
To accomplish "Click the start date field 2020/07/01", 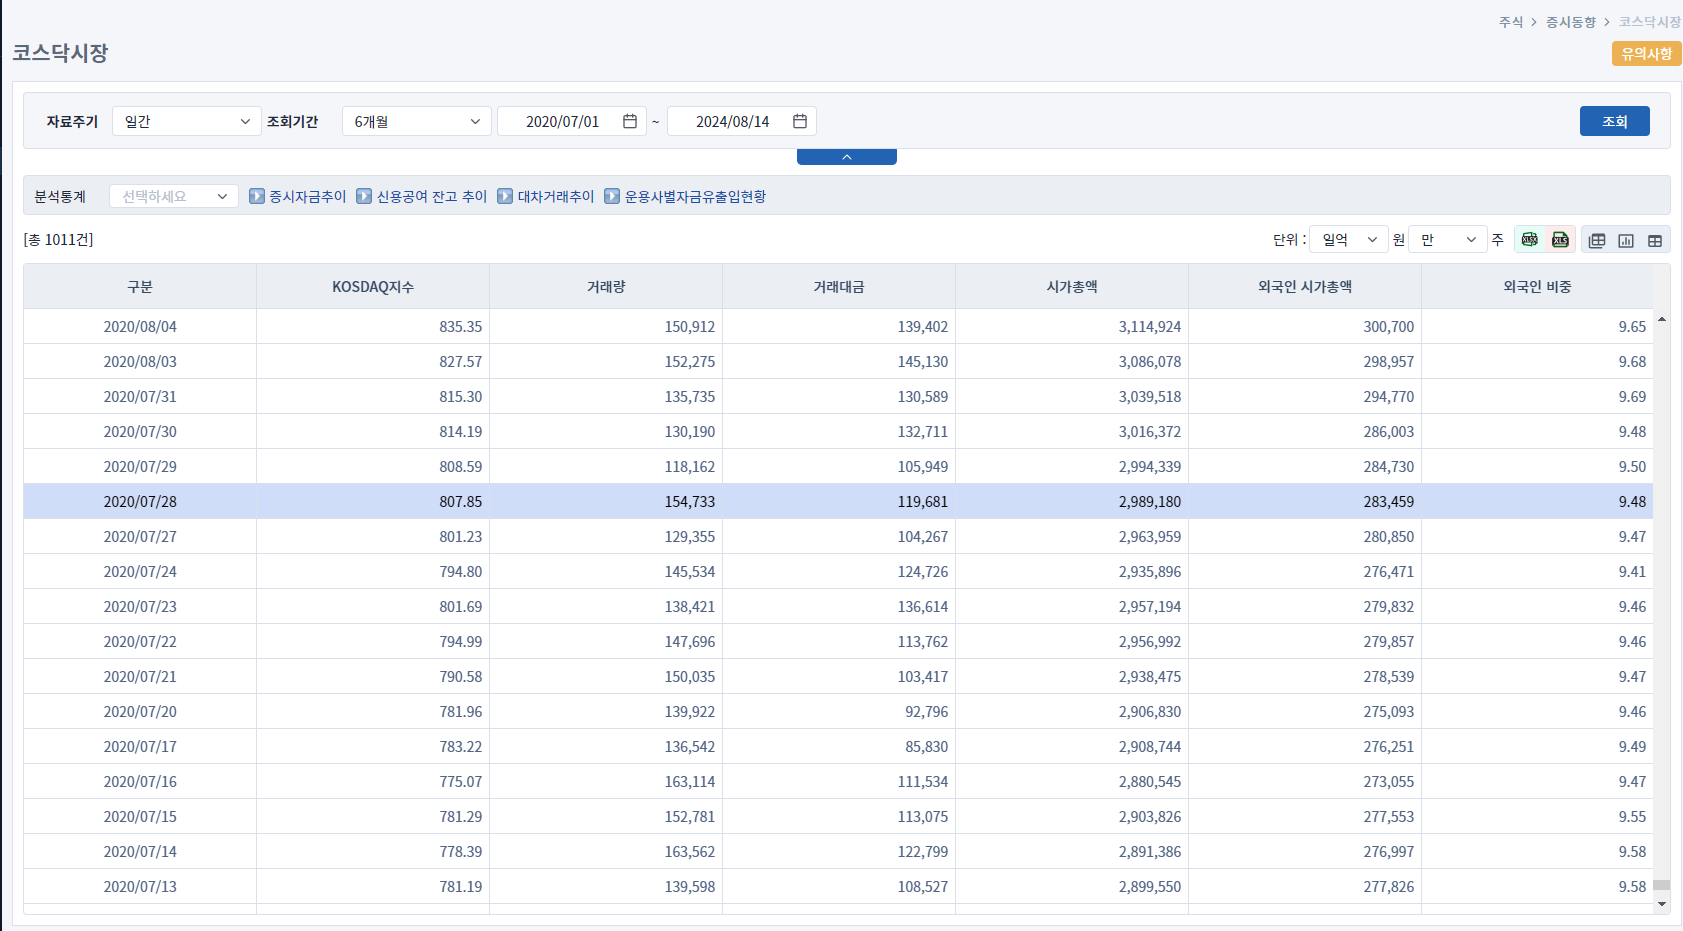I will click(572, 121).
